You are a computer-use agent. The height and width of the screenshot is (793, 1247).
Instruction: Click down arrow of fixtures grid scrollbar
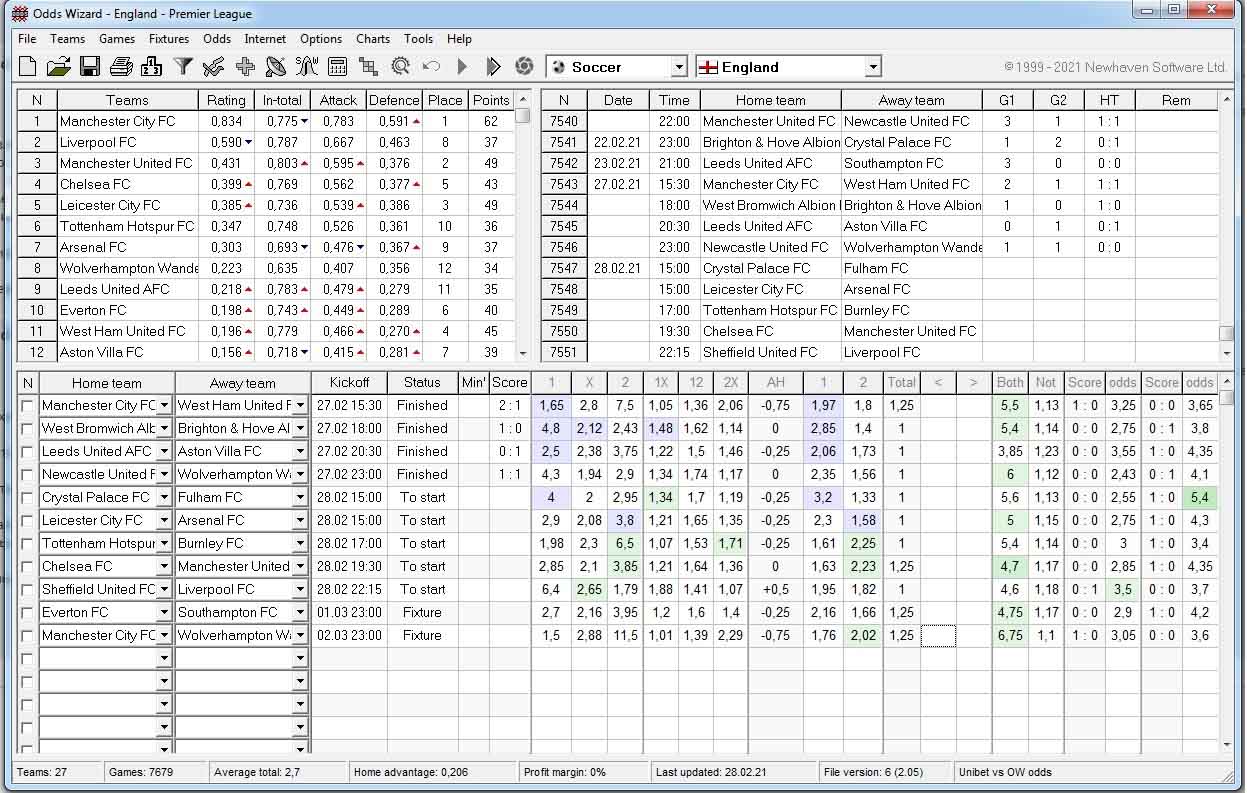tap(1227, 745)
